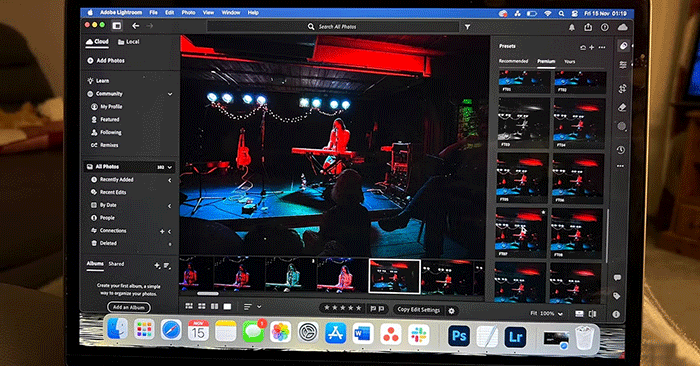Switch to Photo Grid view icon
This screenshot has width=700, height=366.
tap(189, 306)
